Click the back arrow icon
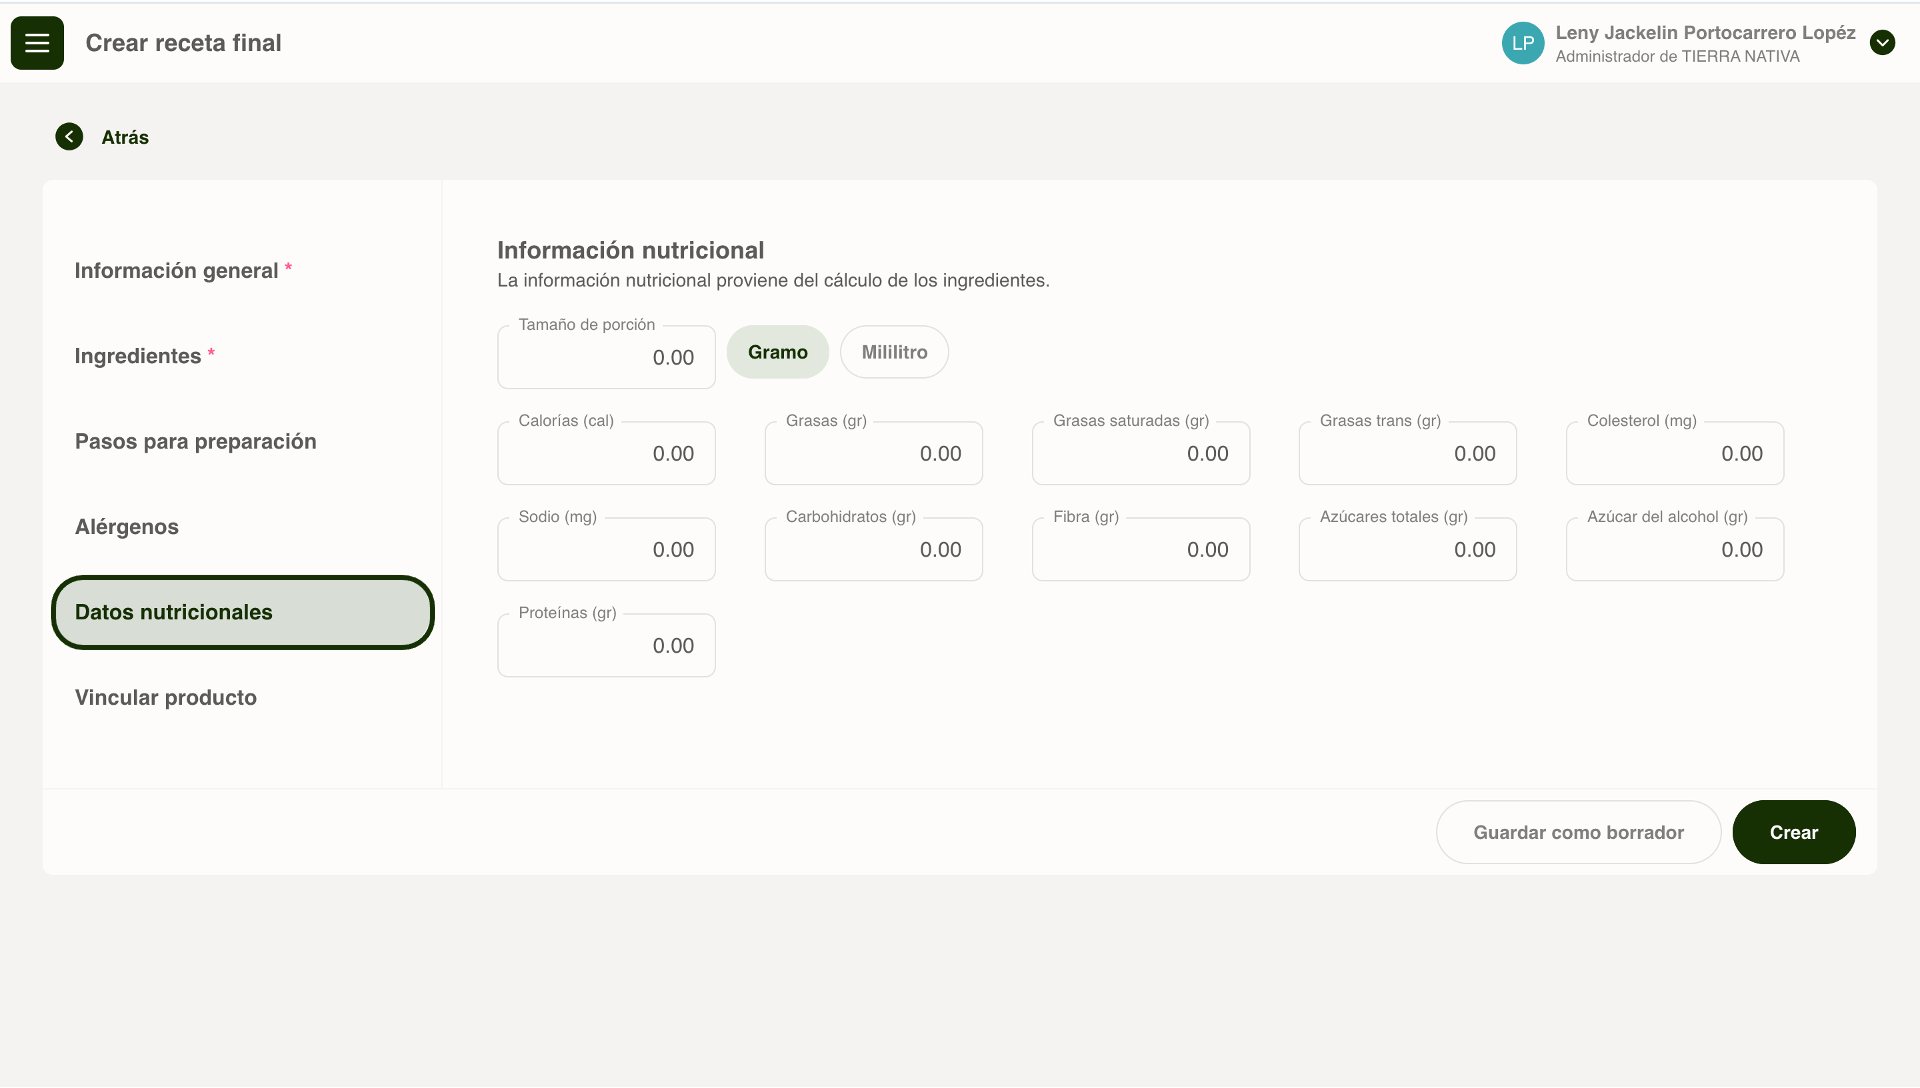 (69, 137)
